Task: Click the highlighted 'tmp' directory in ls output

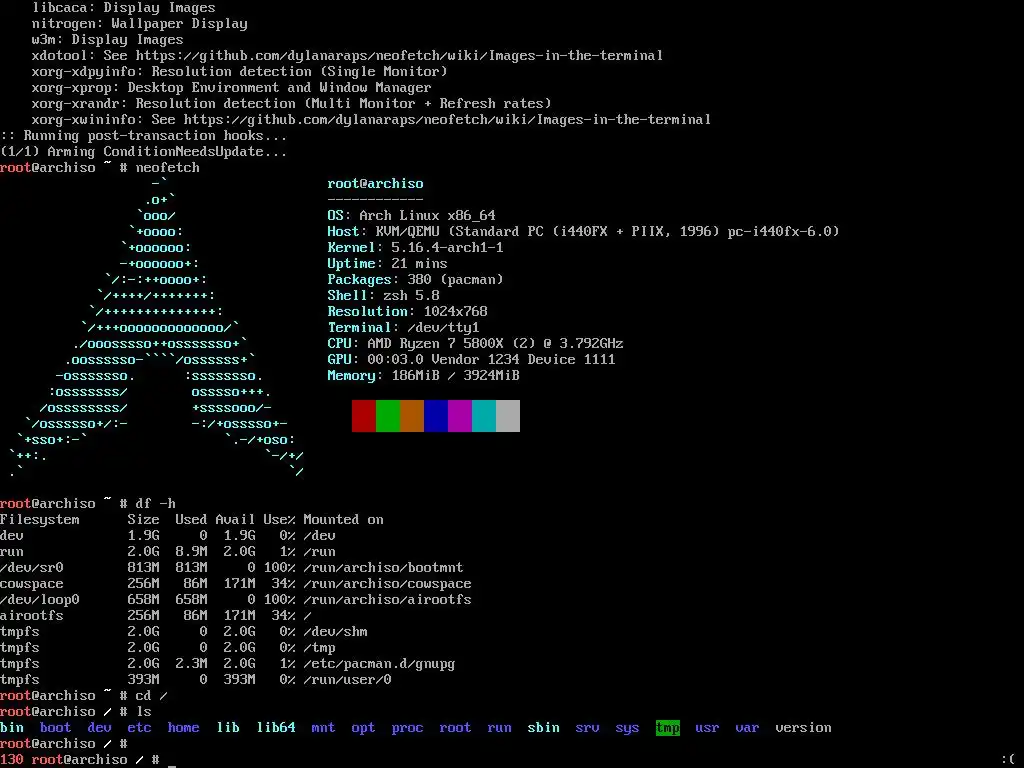Action: click(667, 728)
